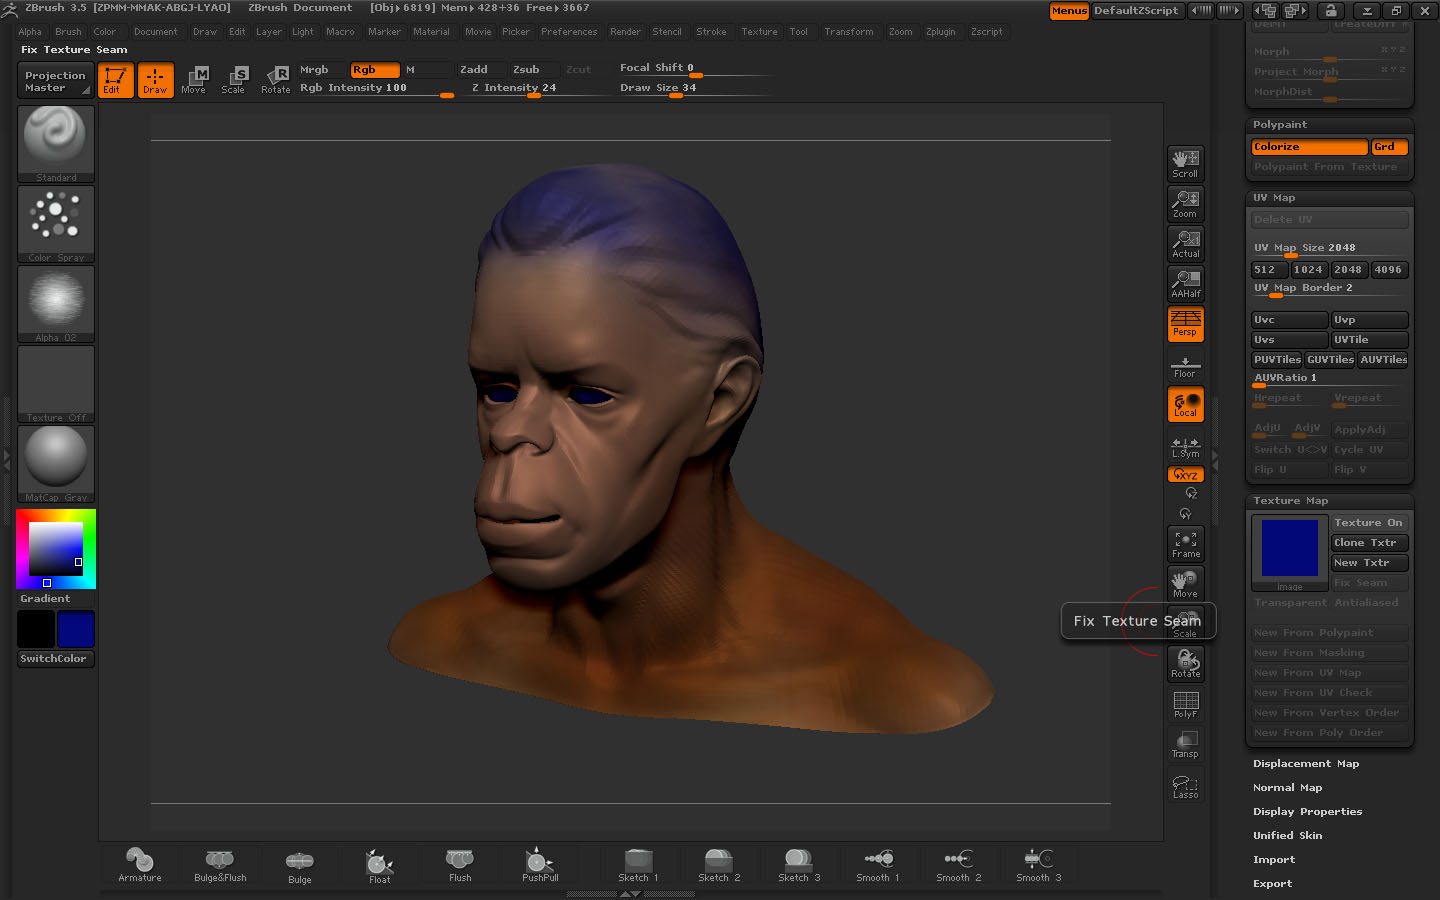Expand the Normal Map section
The width and height of the screenshot is (1440, 900).
tap(1287, 788)
